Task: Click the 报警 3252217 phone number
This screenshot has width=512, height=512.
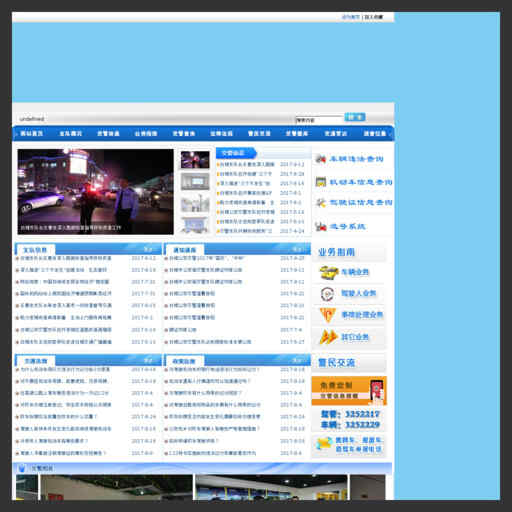Action: click(350, 414)
